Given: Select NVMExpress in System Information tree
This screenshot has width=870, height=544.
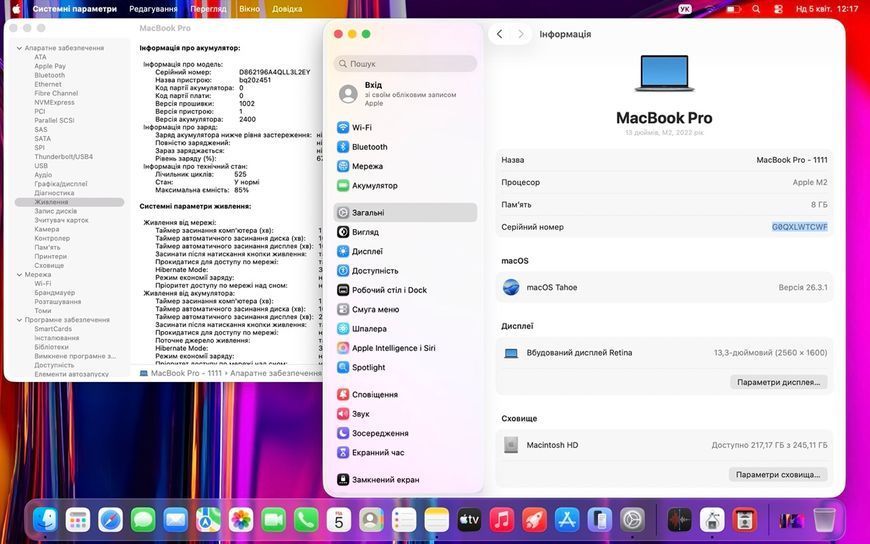Looking at the screenshot, I should click(x=54, y=102).
